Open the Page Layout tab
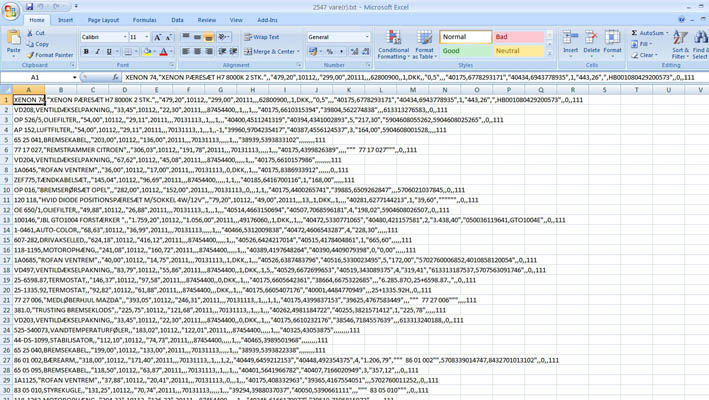 click(x=103, y=20)
